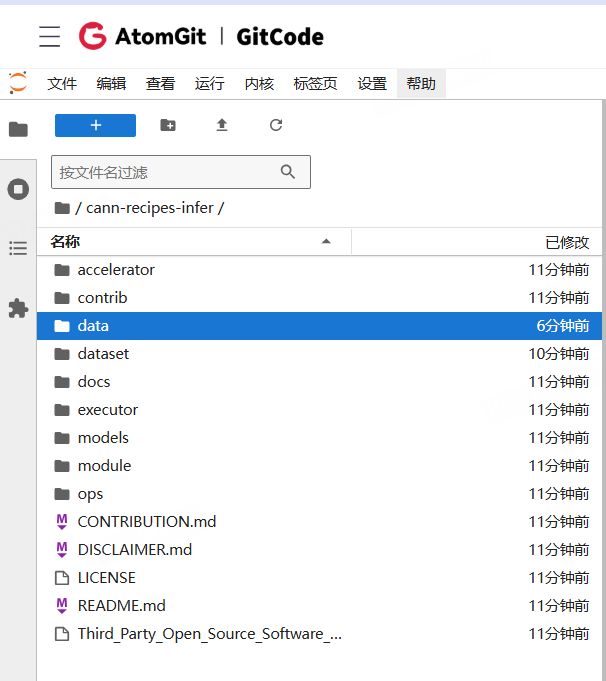
Task: Open the 帮助 menu
Action: click(x=421, y=83)
